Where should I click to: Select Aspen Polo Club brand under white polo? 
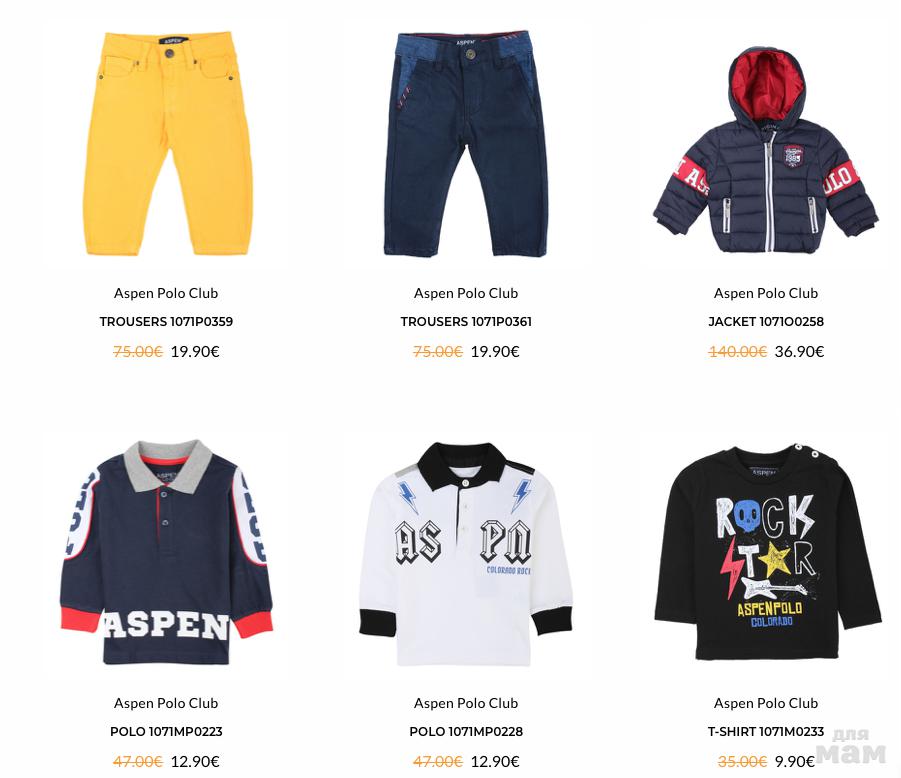pyautogui.click(x=466, y=704)
